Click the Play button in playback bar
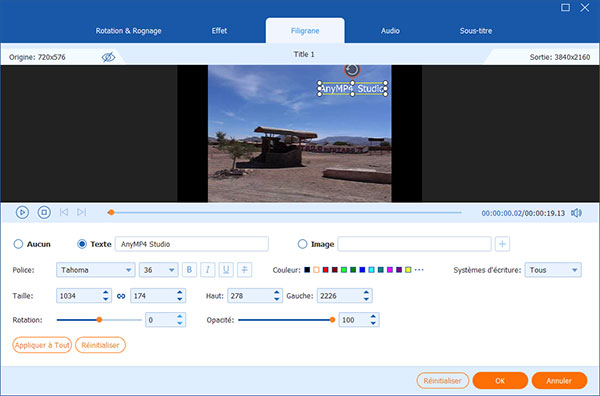Viewport: 600px width, 396px height. click(22, 212)
